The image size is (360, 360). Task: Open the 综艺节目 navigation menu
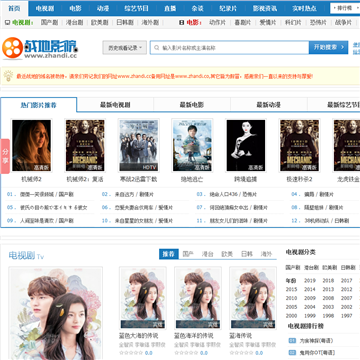[136, 8]
